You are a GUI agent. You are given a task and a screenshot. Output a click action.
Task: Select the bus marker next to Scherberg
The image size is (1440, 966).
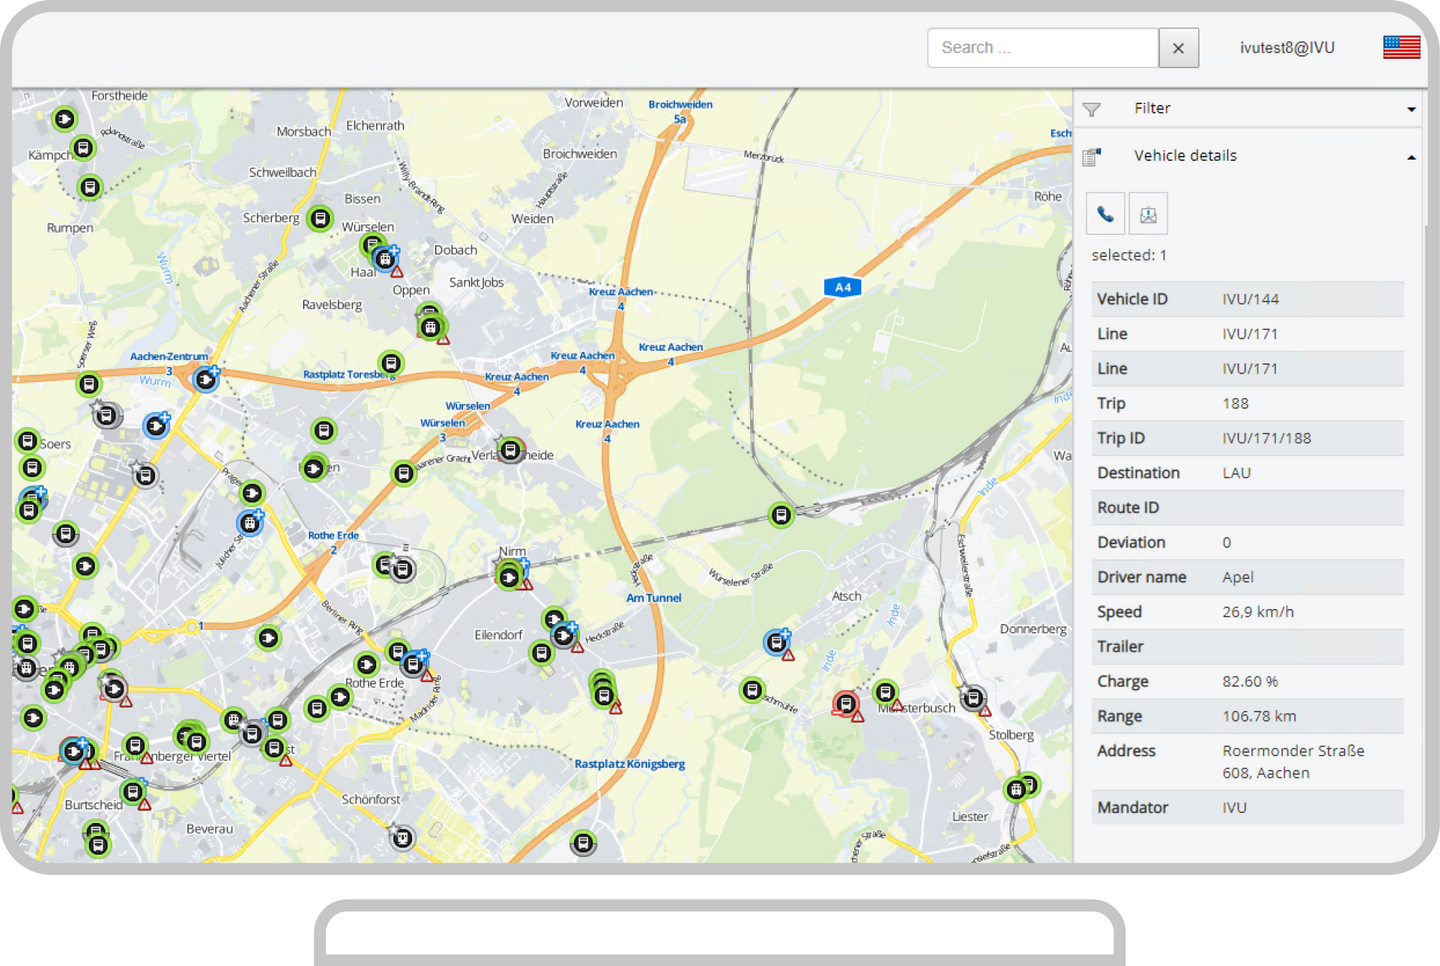320,218
